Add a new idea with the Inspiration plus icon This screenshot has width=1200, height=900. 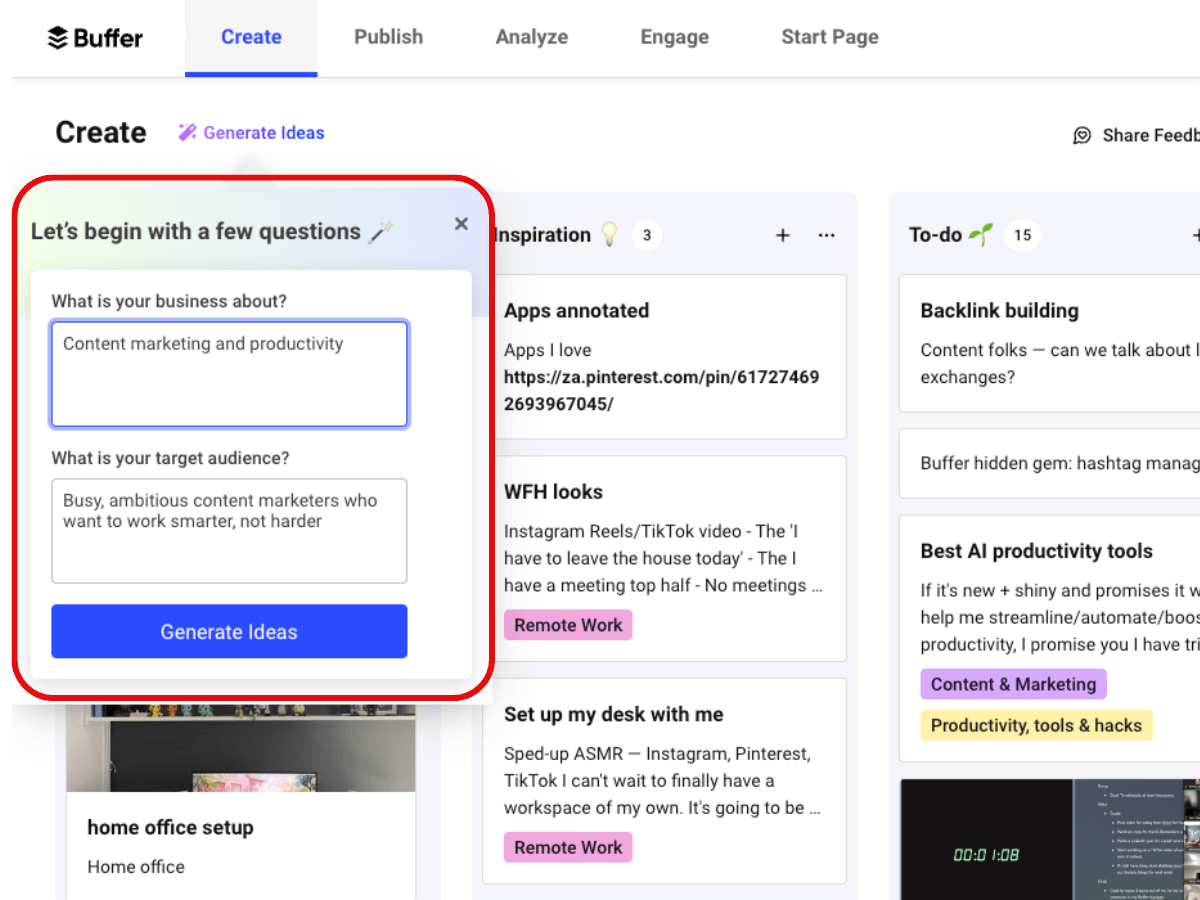[x=782, y=235]
